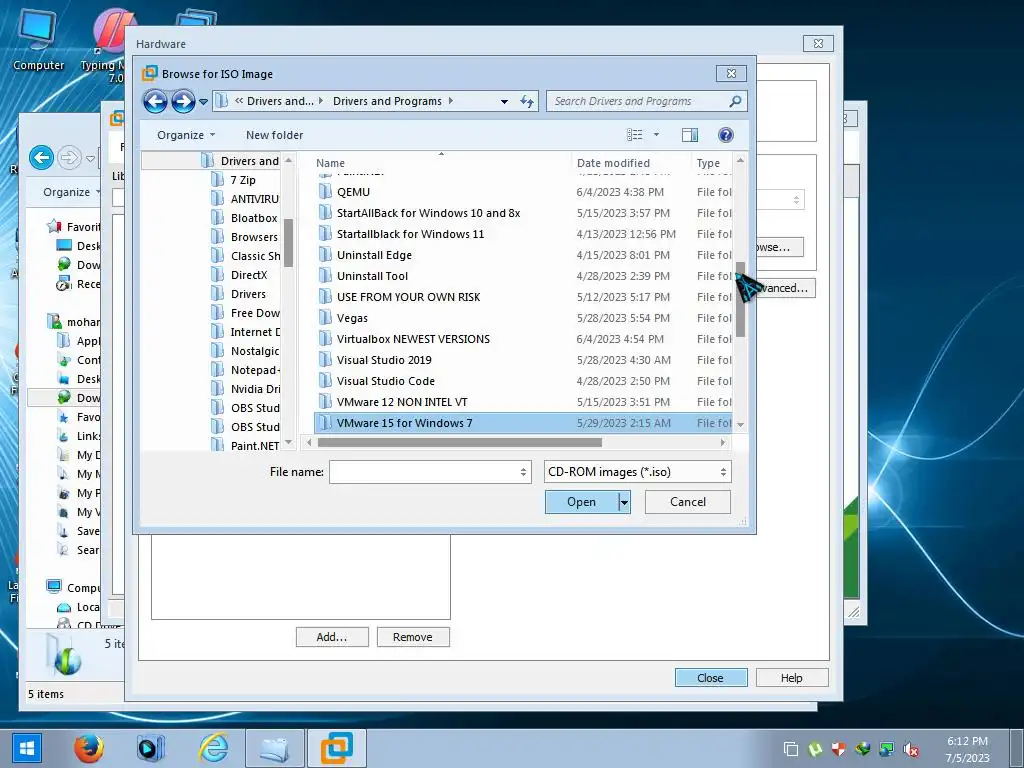Select Browsers in the folder tree

coord(253,237)
